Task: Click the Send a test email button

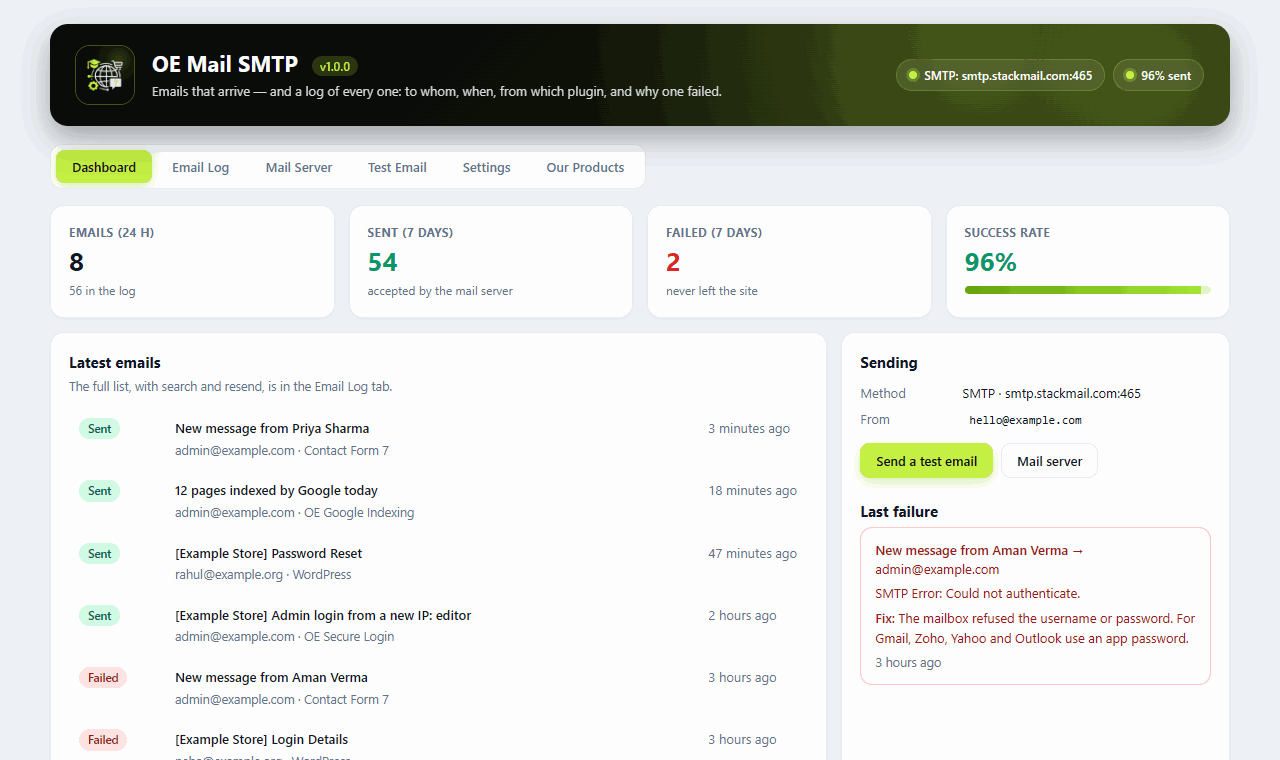Action: (x=926, y=461)
